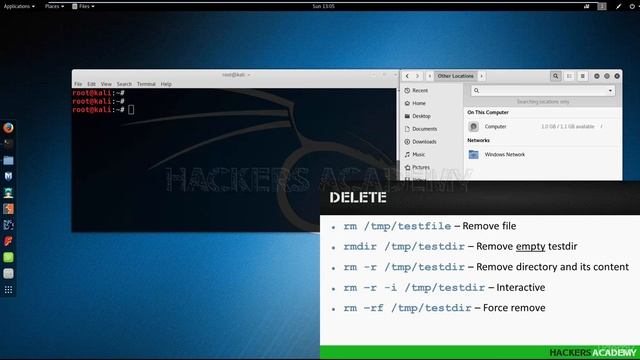640x360 pixels.
Task: Click the 'On This Computer' heading
Action: coord(488,112)
